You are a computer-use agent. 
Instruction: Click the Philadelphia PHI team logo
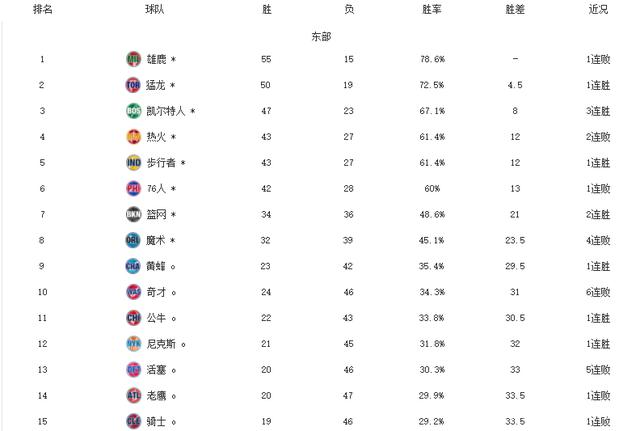click(x=133, y=188)
